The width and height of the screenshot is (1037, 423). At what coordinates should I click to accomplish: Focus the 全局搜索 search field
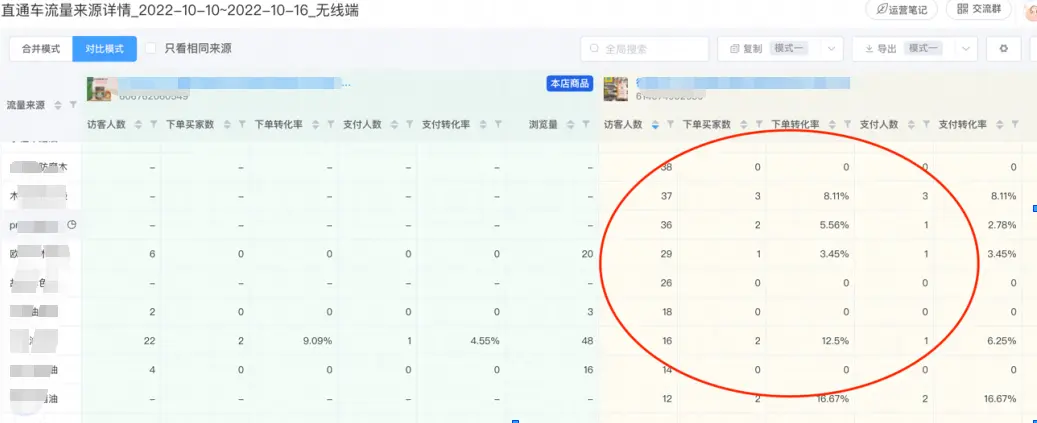(x=645, y=49)
